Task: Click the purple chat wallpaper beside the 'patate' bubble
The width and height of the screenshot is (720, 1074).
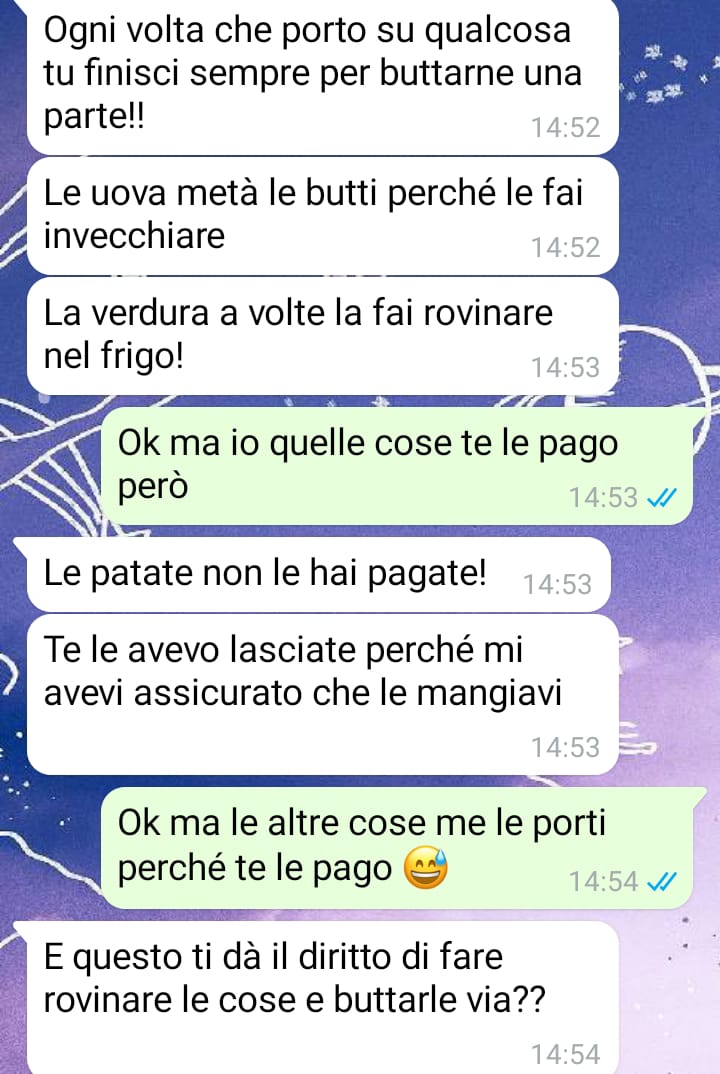Action: 665,575
